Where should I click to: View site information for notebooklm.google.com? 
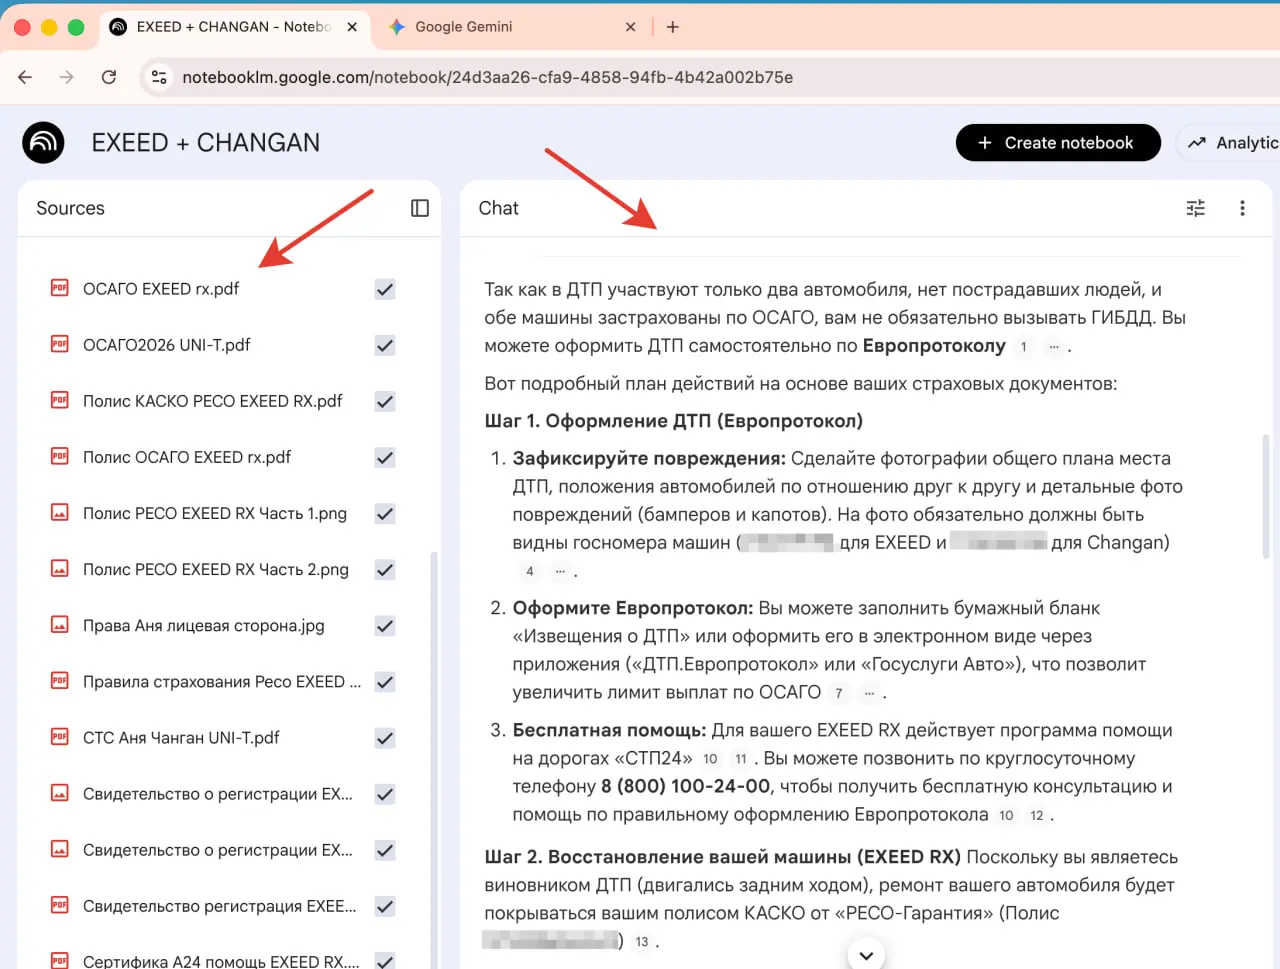[158, 77]
